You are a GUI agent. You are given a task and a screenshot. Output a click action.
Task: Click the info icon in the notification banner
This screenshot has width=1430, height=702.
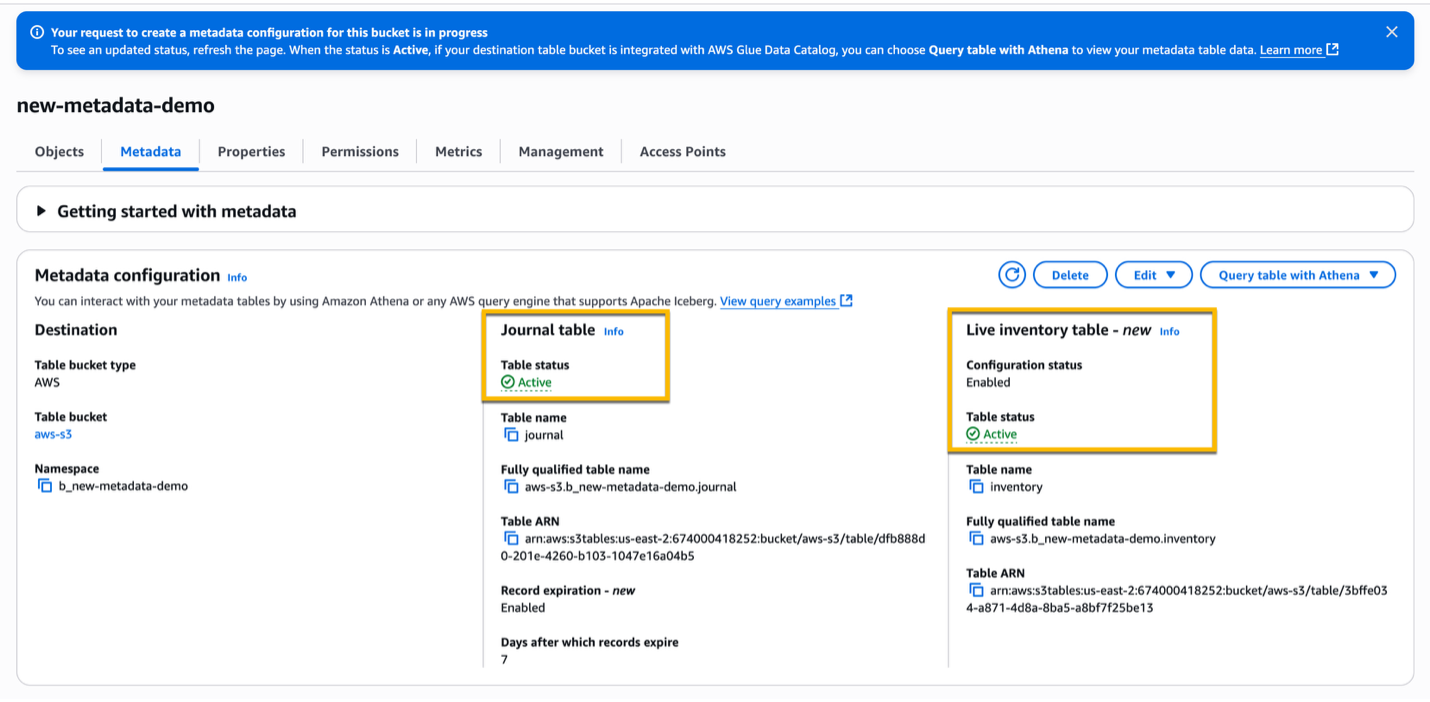[x=37, y=33]
